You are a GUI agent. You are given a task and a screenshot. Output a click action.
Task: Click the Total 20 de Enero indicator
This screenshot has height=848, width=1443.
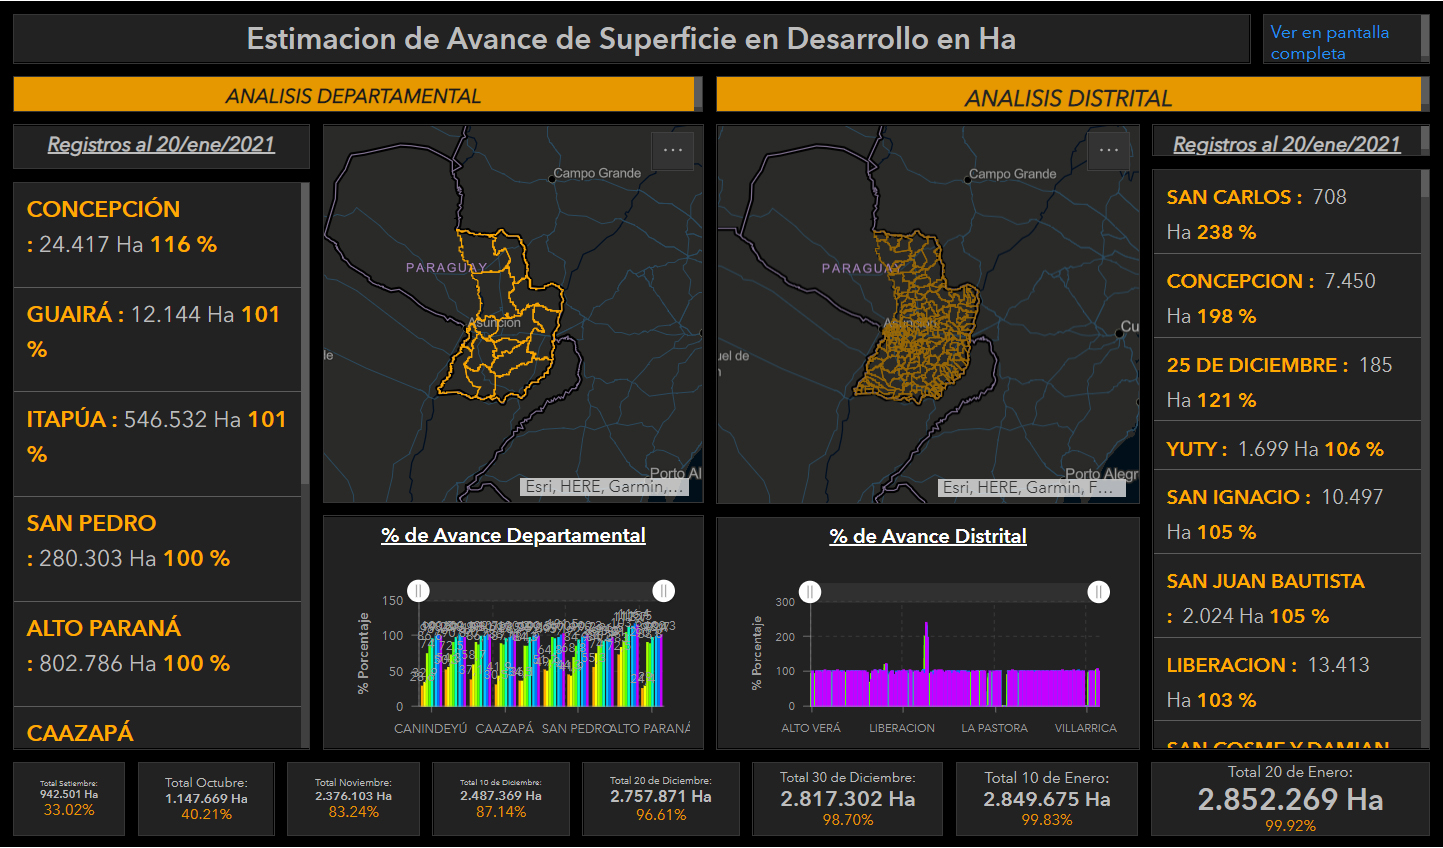(x=1290, y=799)
